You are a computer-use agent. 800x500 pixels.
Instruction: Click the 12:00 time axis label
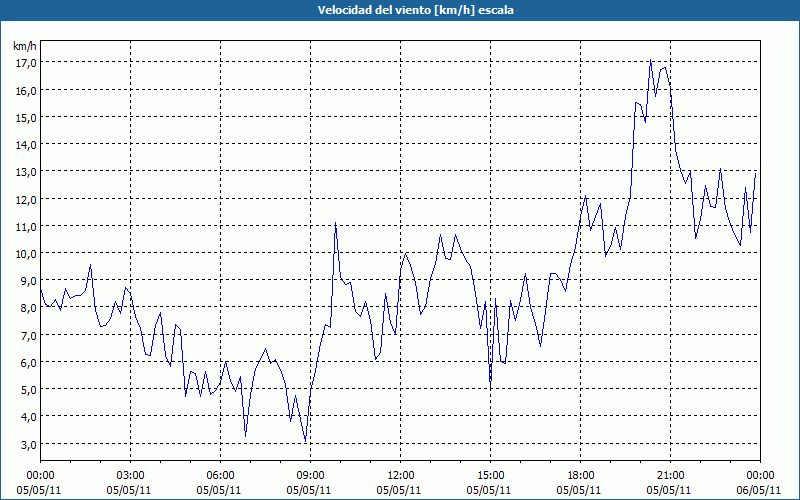pos(401,476)
